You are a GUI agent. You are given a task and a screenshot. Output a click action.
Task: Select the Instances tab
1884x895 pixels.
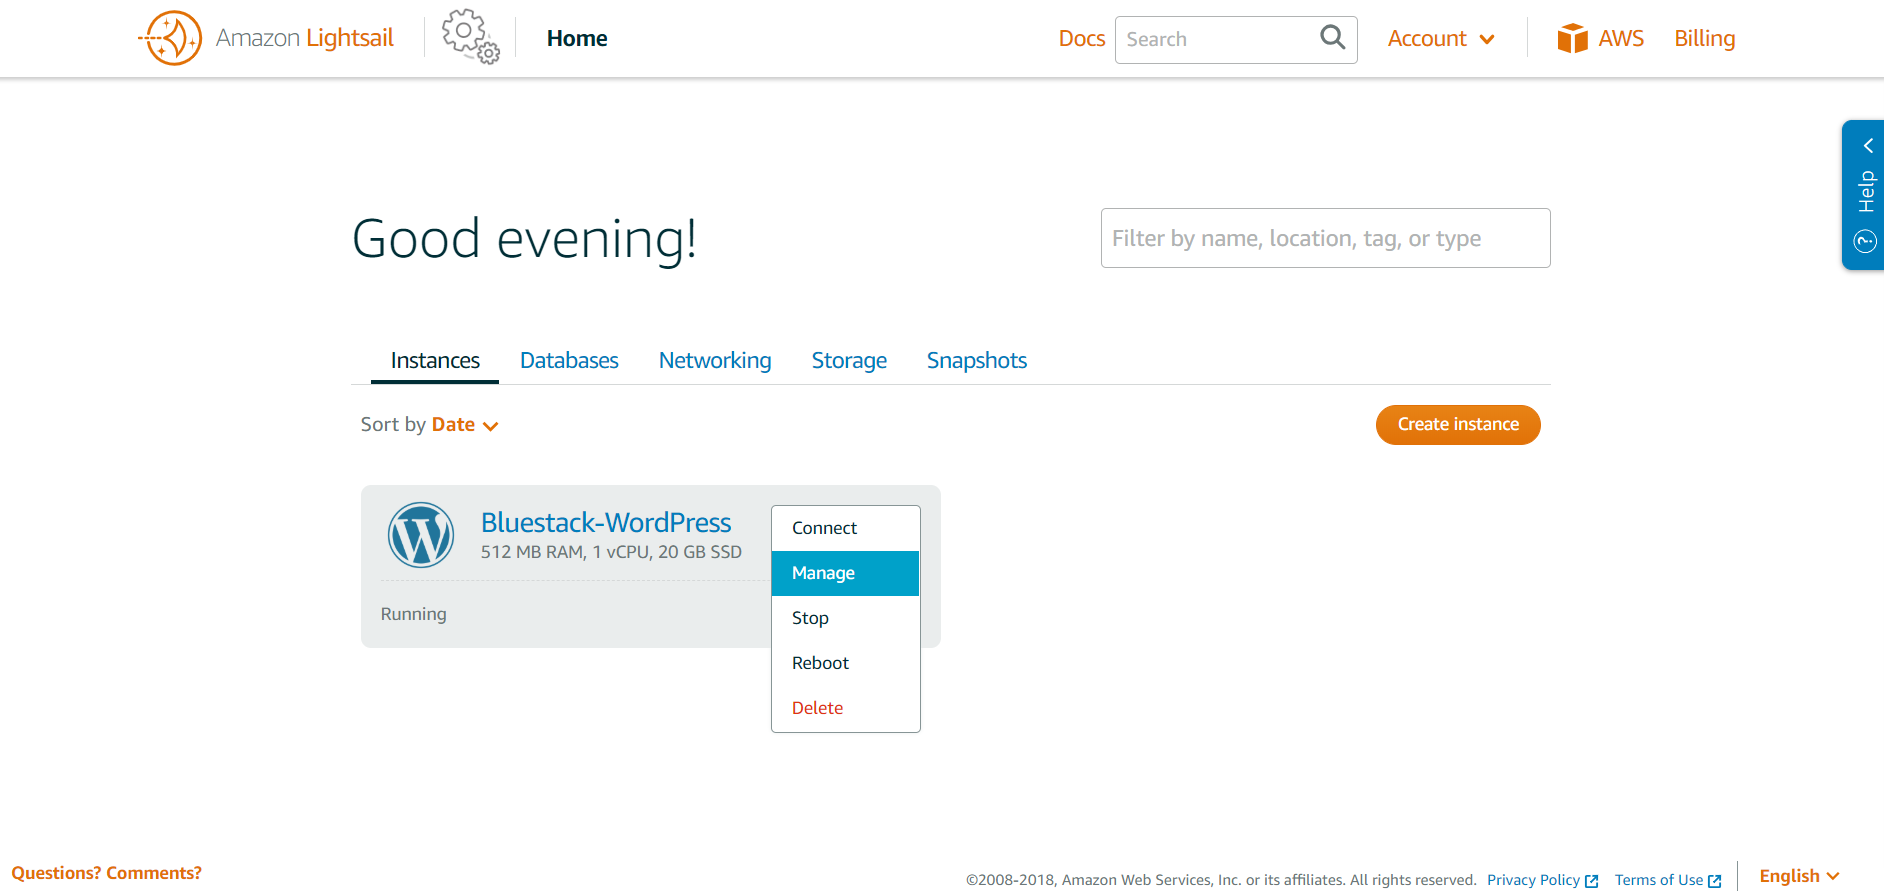pyautogui.click(x=435, y=361)
